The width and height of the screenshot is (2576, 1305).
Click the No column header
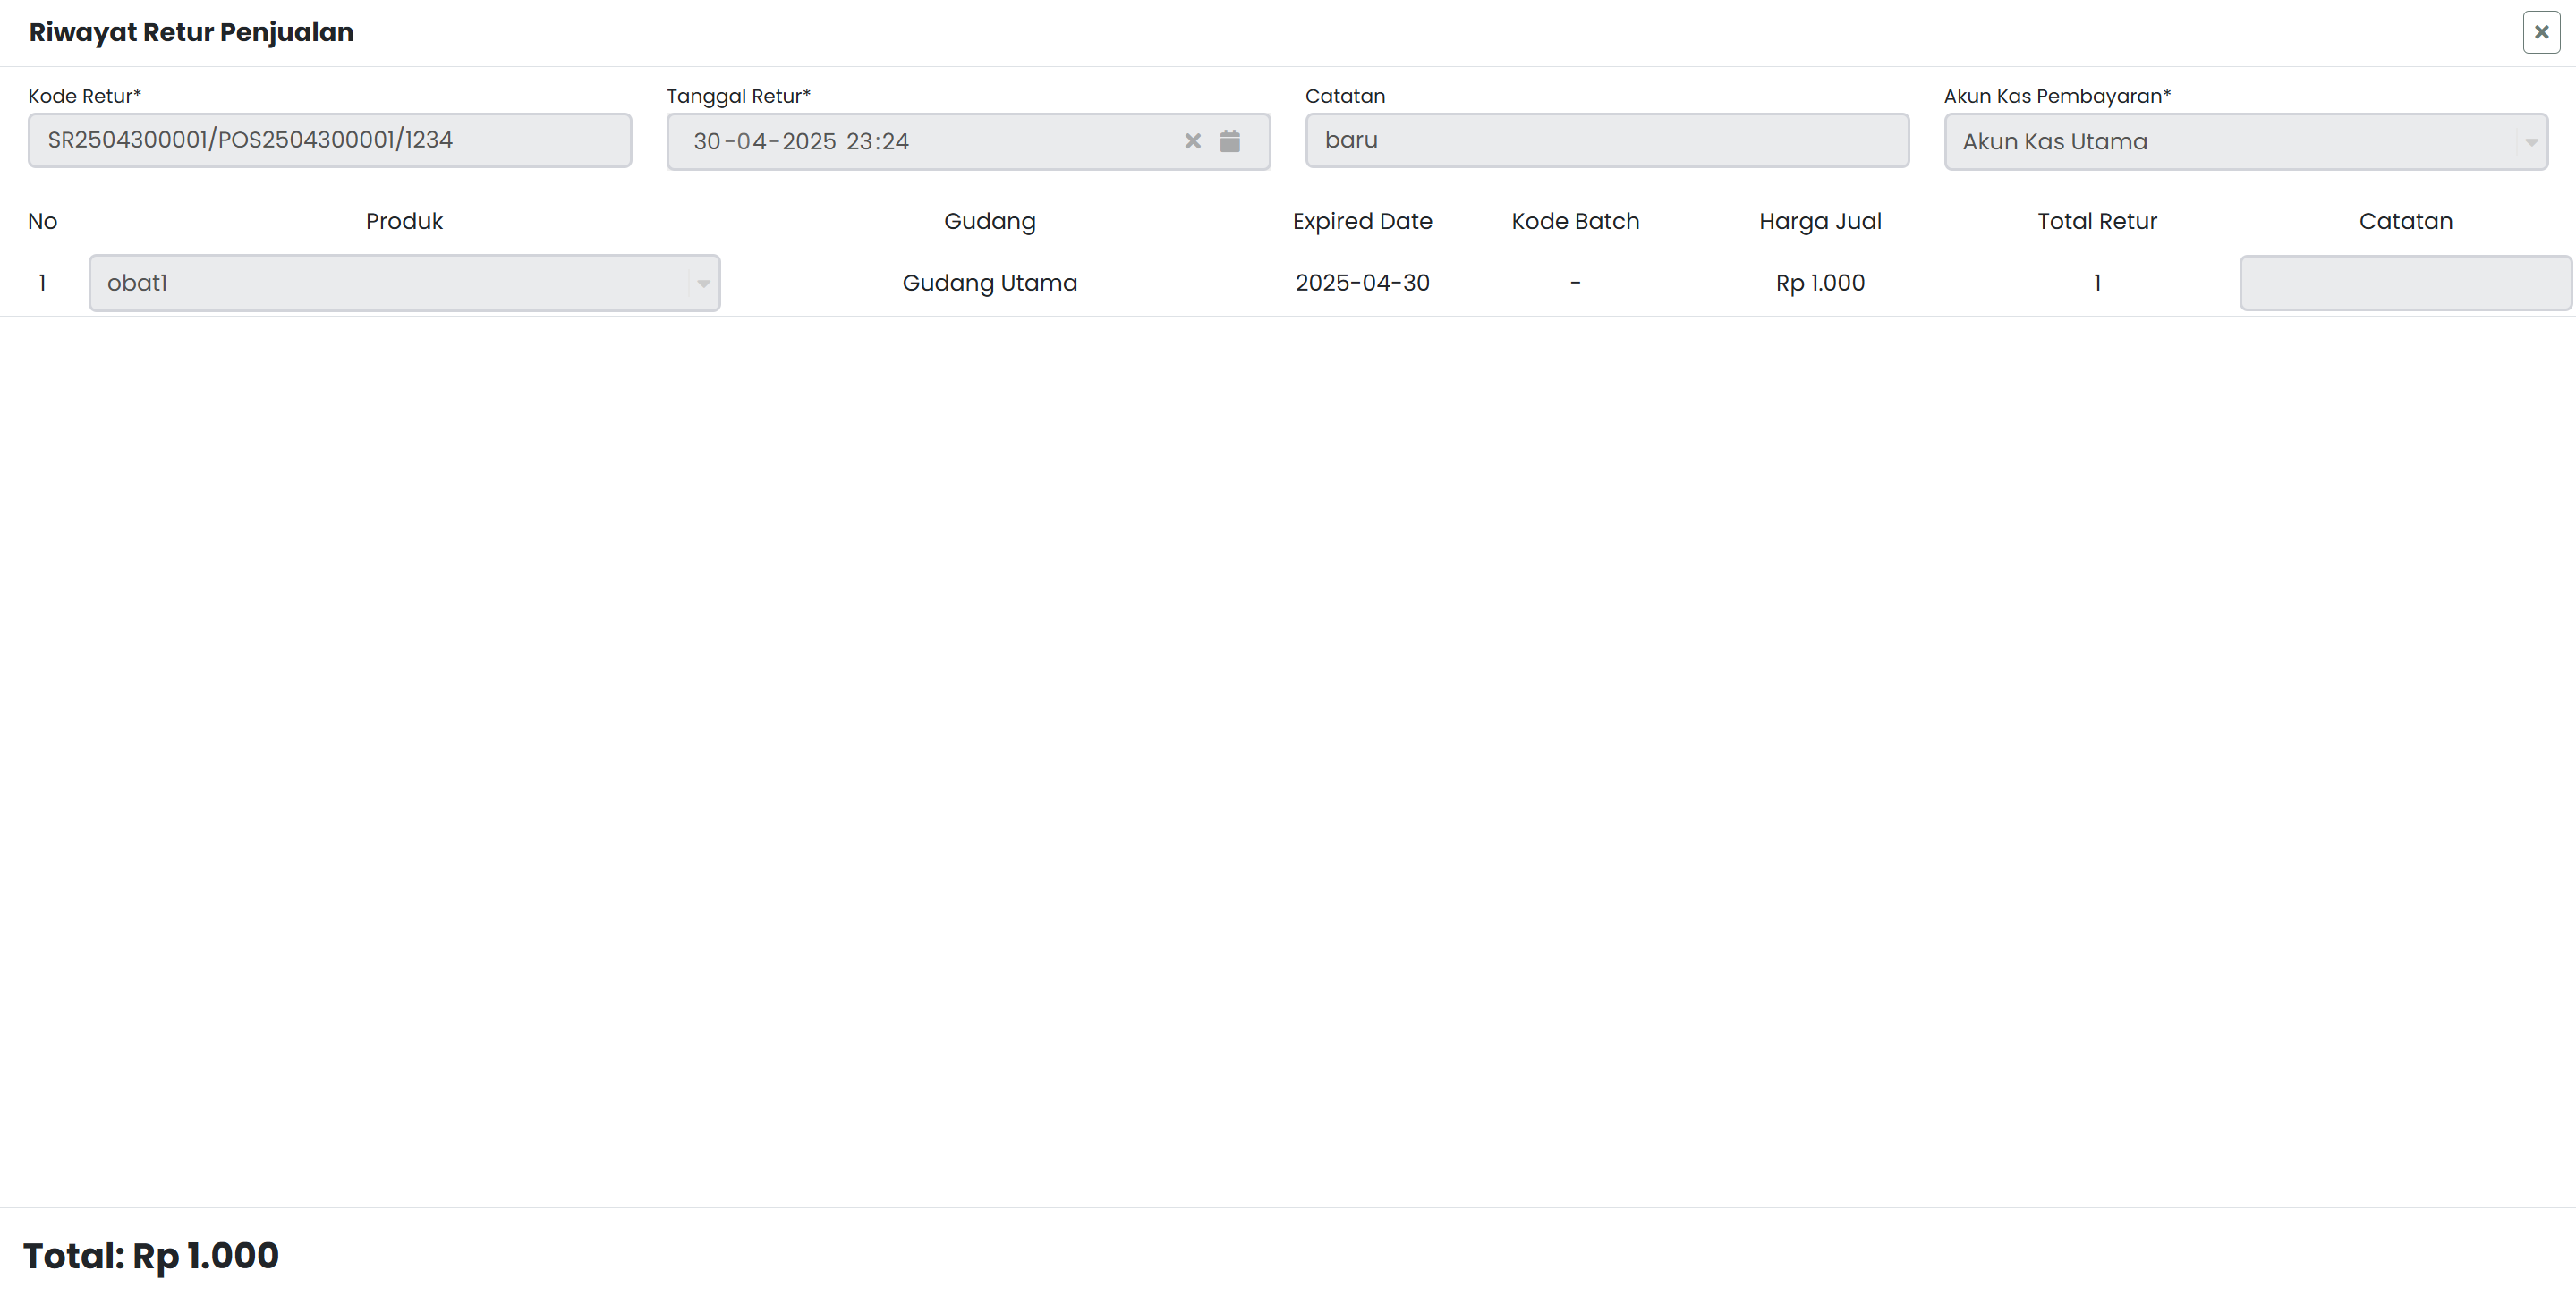[42, 221]
